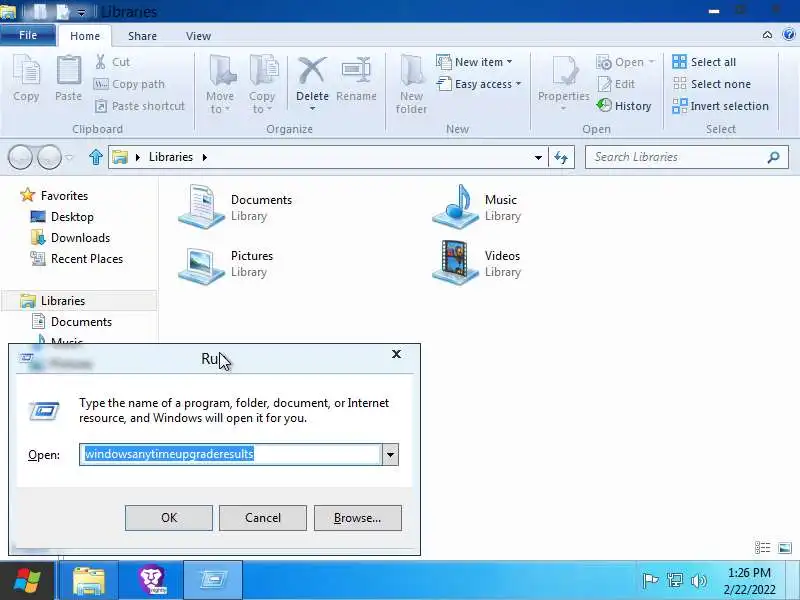Open the Easy access dropdown

[479, 84]
